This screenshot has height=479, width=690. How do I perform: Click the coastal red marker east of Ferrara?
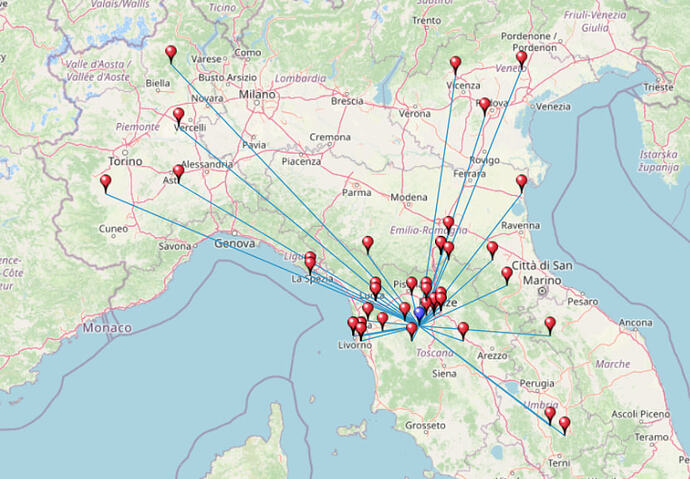pos(521,182)
